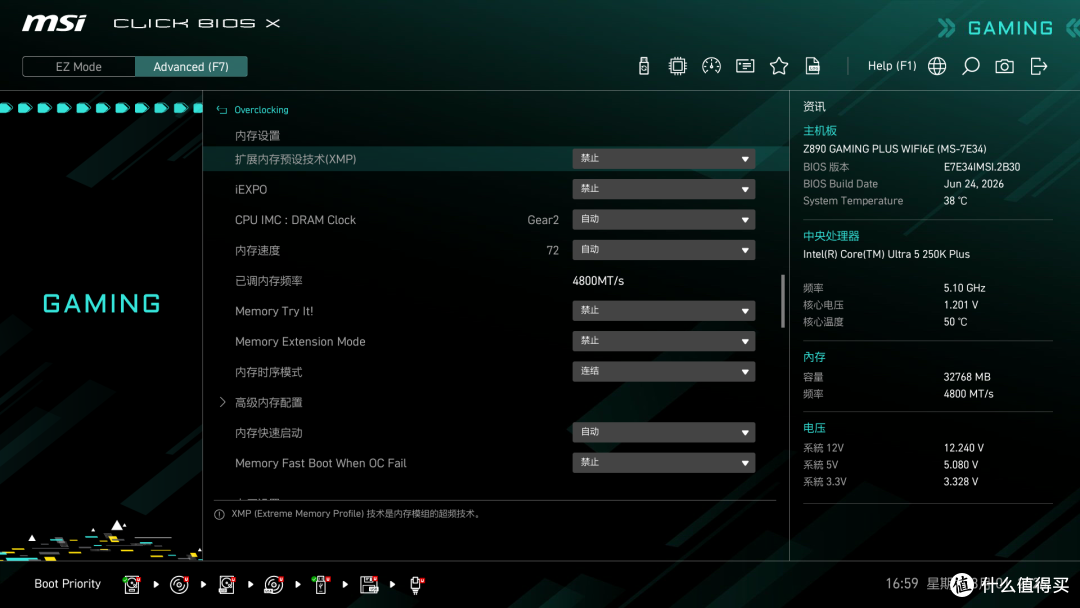Click Intel Core Ultra 5 250K Plus text
1080x608 pixels.
pos(886,254)
